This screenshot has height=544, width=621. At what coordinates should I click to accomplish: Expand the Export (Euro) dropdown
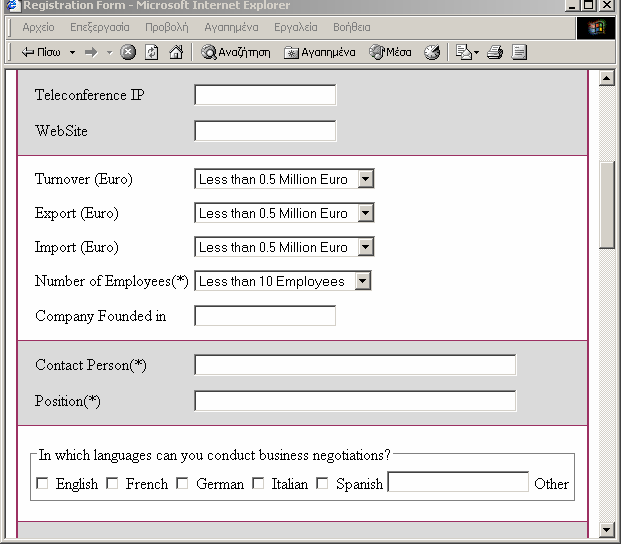[x=365, y=213]
